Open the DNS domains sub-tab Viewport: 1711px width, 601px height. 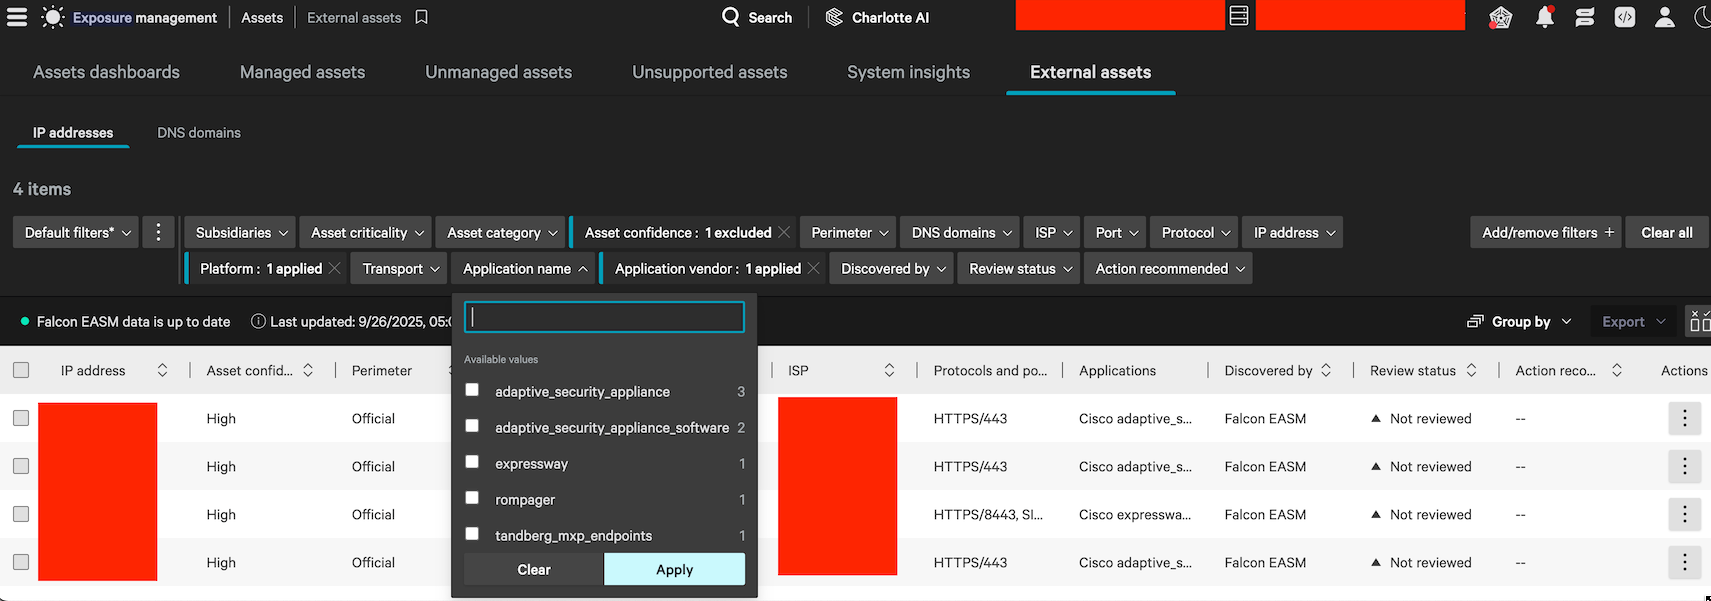point(199,132)
